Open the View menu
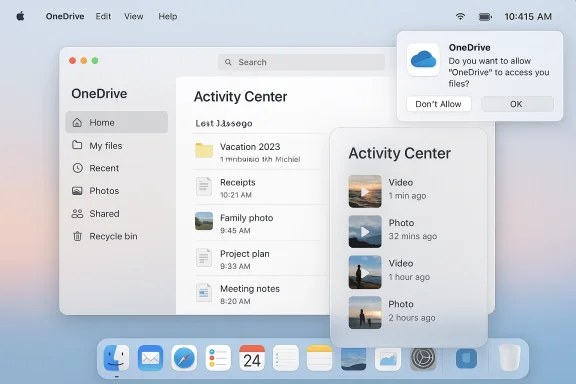576x384 pixels. tap(134, 16)
